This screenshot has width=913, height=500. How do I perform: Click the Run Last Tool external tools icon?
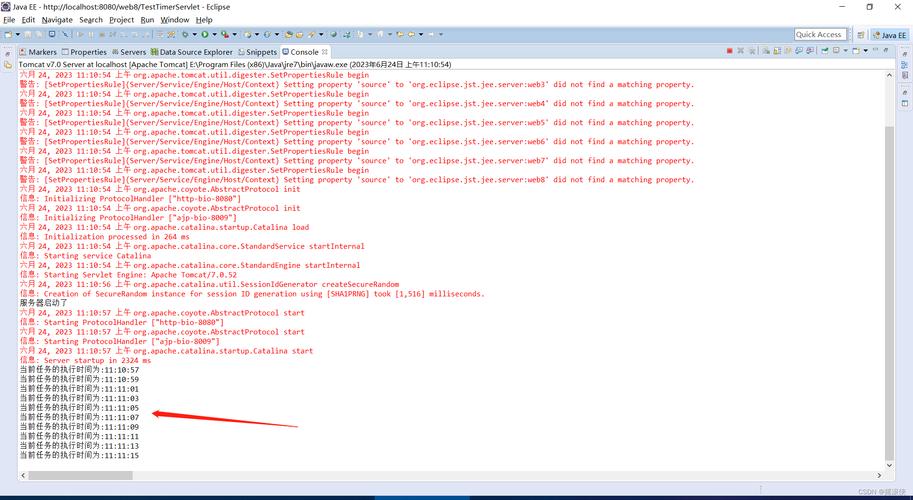point(225,34)
